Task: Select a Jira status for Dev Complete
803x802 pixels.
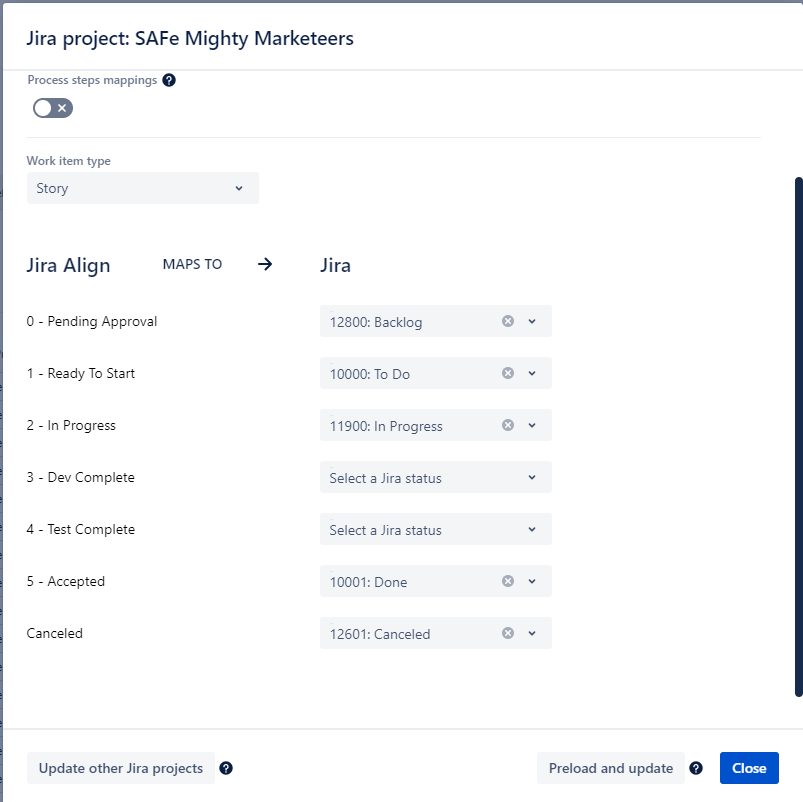Action: (435, 477)
